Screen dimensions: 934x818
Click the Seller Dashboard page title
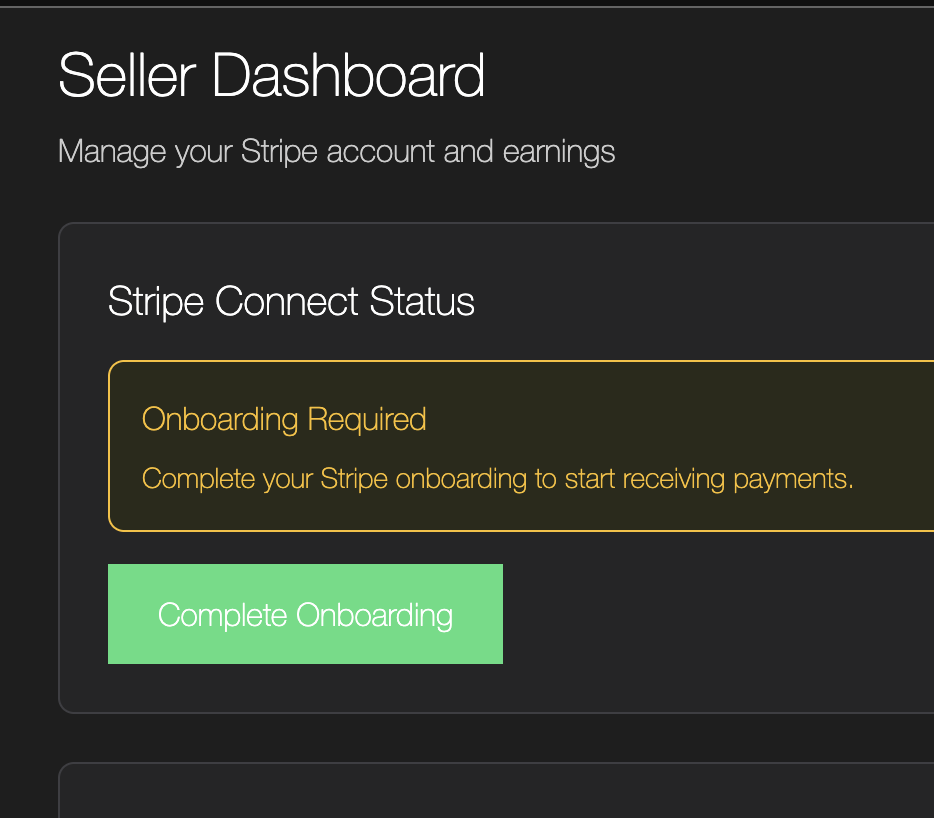273,75
